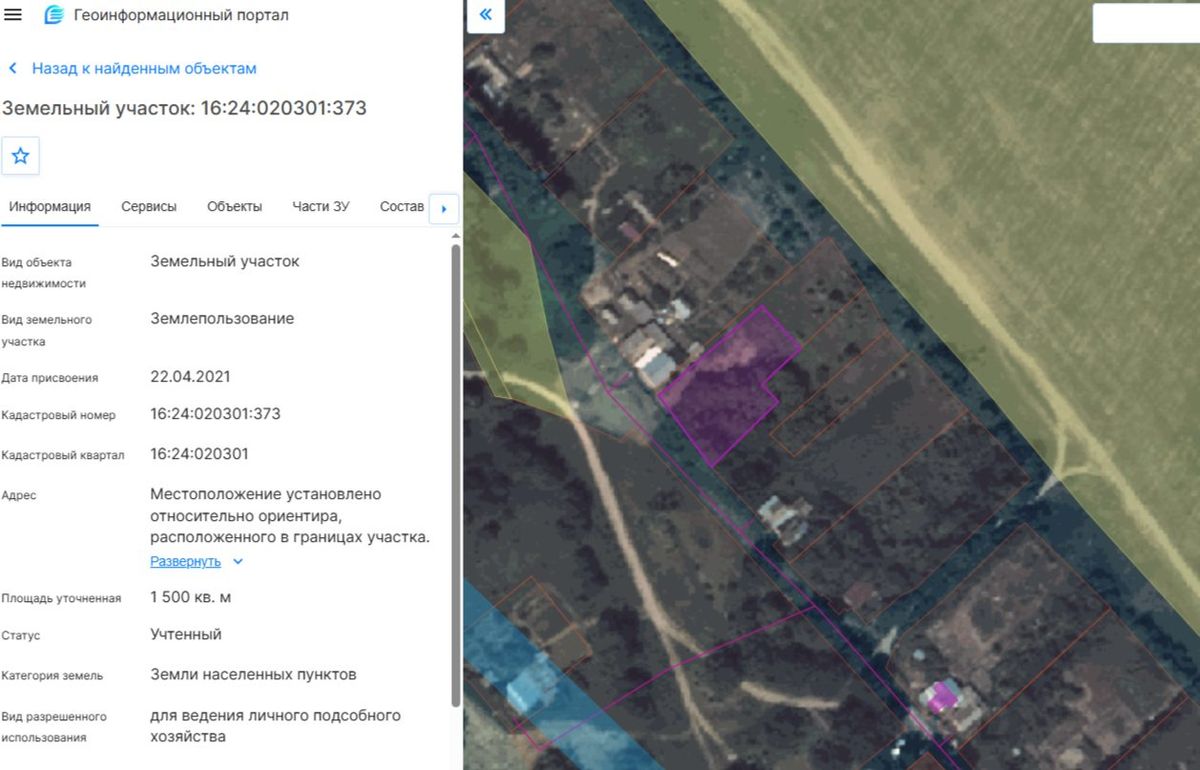This screenshot has height=770, width=1200.
Task: Select the cadastral number value 16:24:020301:373
Action: tap(215, 414)
